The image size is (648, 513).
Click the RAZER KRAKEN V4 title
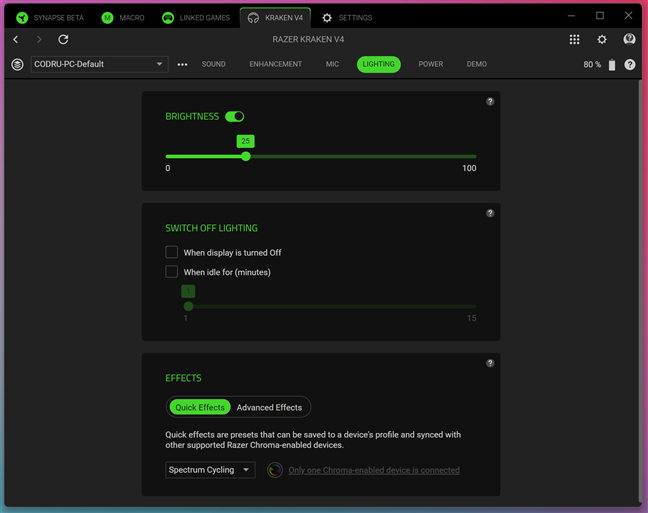tap(308, 39)
